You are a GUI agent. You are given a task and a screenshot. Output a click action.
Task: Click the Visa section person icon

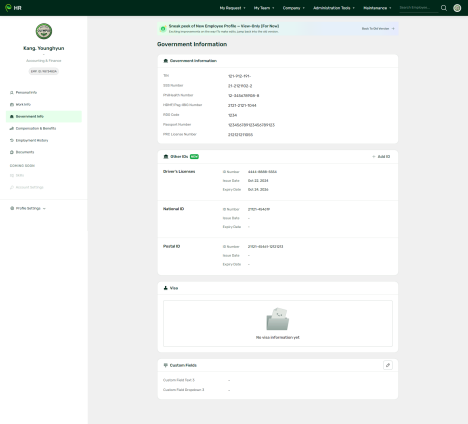pos(166,288)
